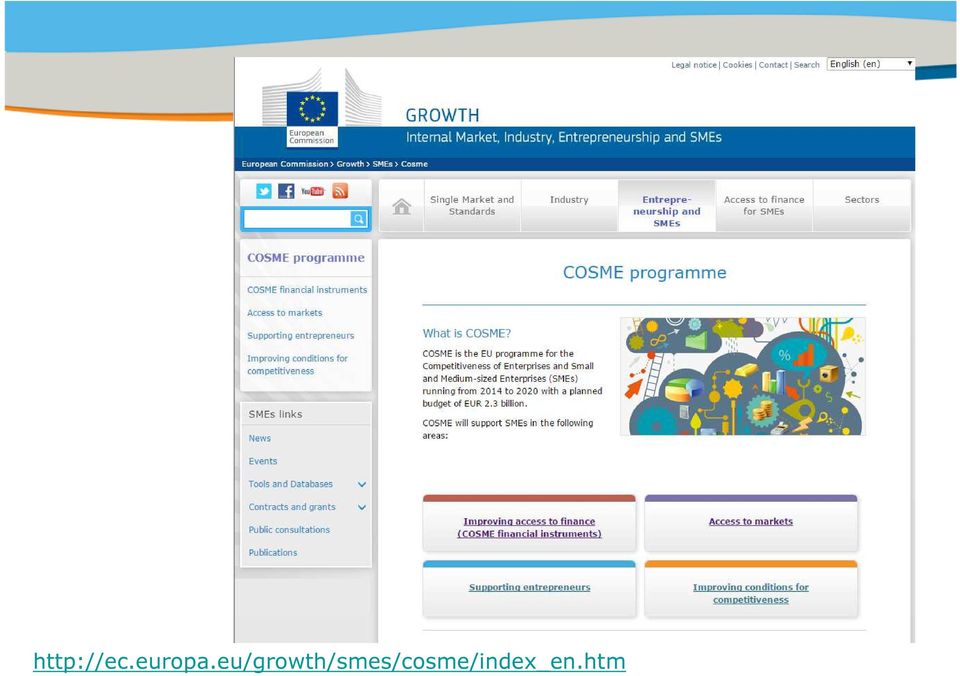Select Entrepreneurship and SMEs tab

point(667,206)
